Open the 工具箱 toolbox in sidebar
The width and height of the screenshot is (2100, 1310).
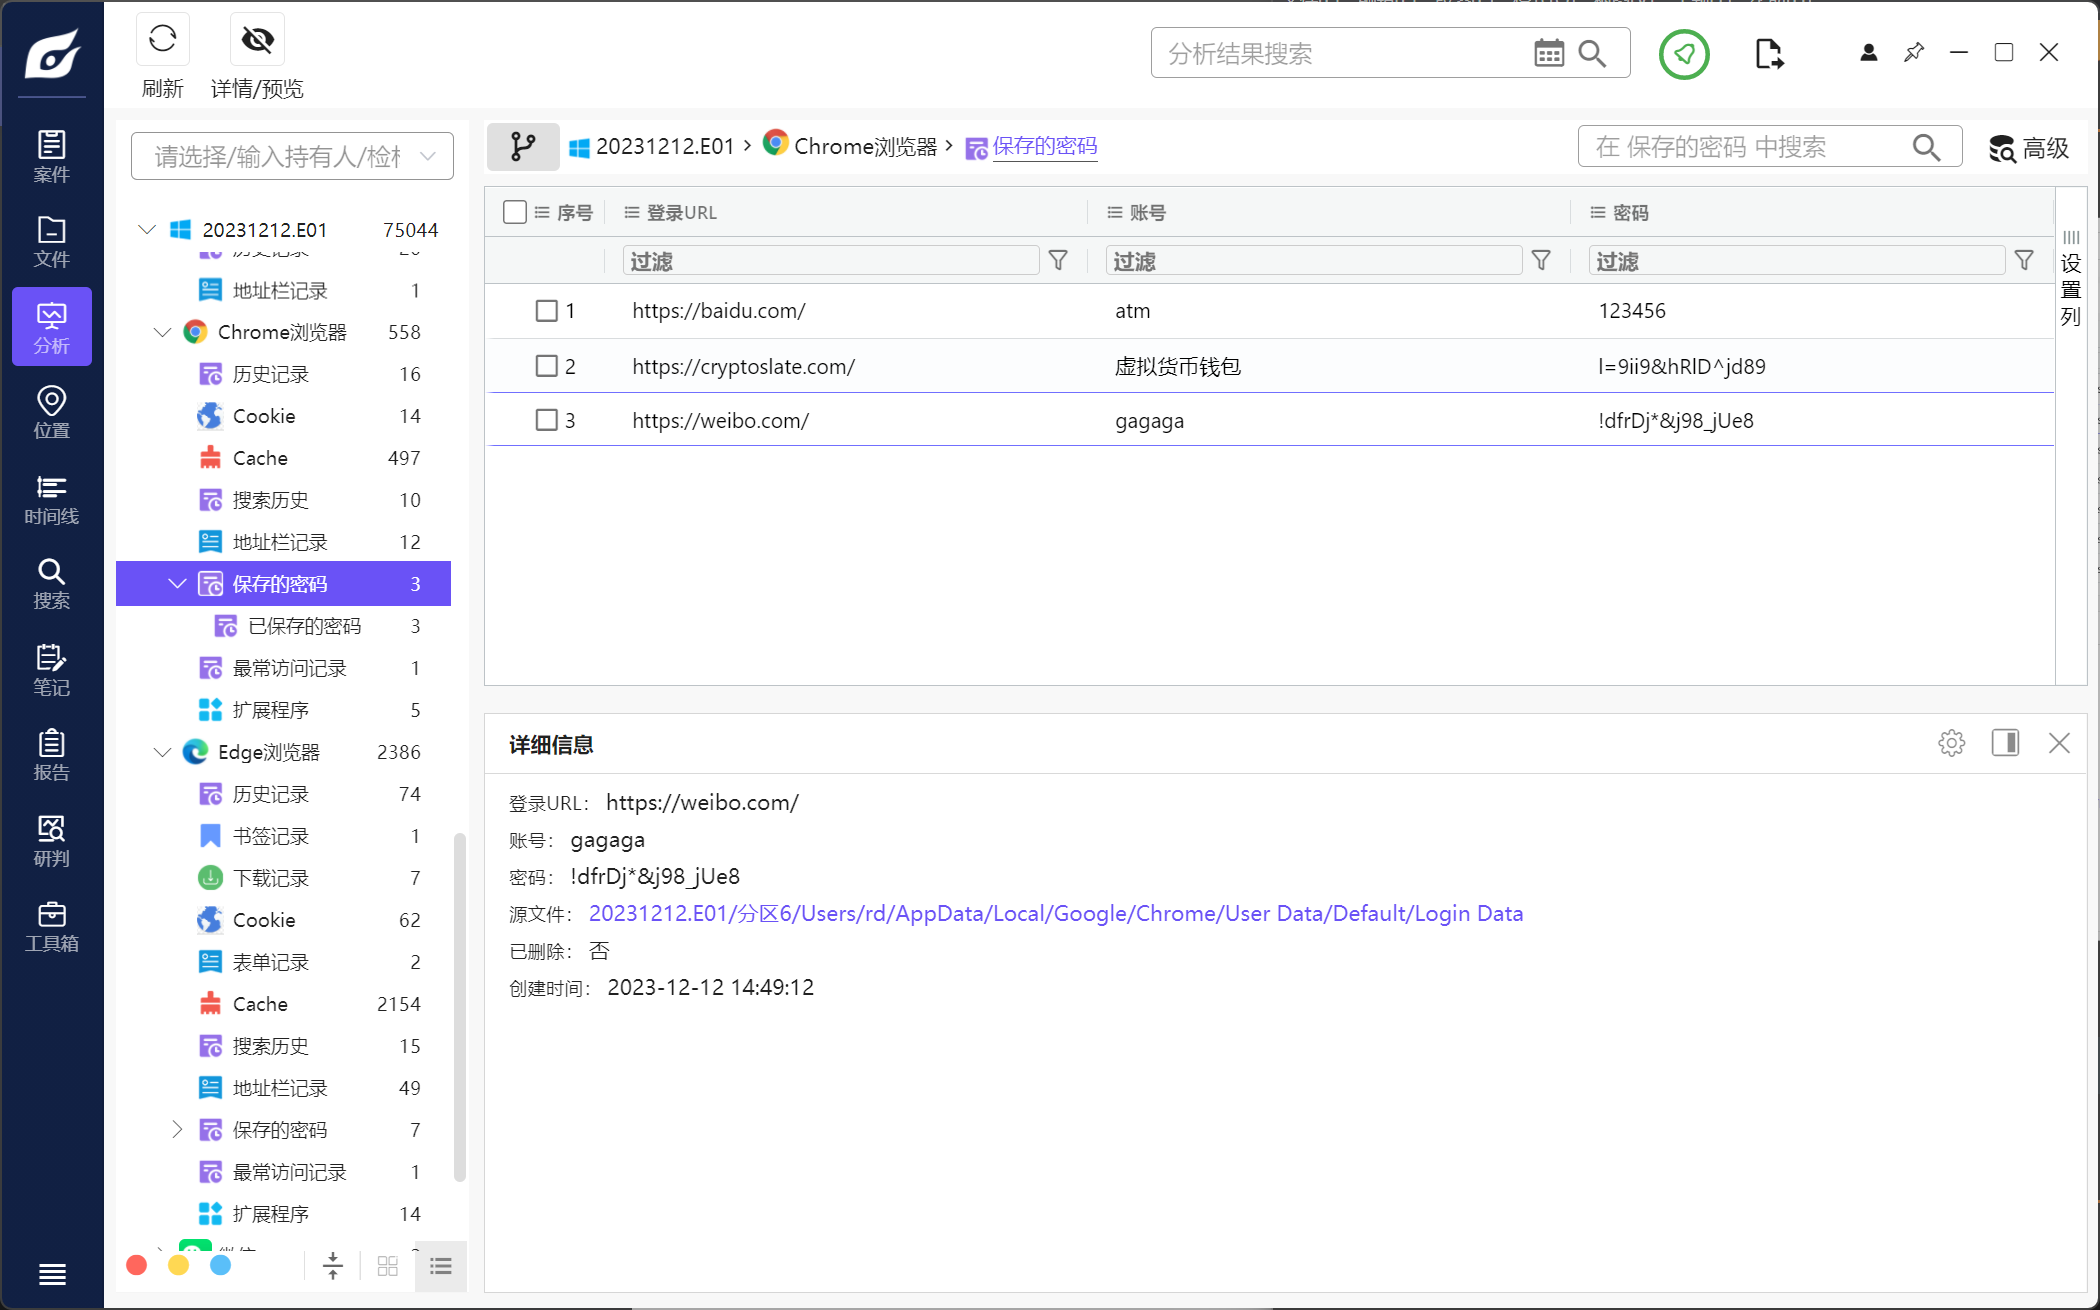pos(51,926)
